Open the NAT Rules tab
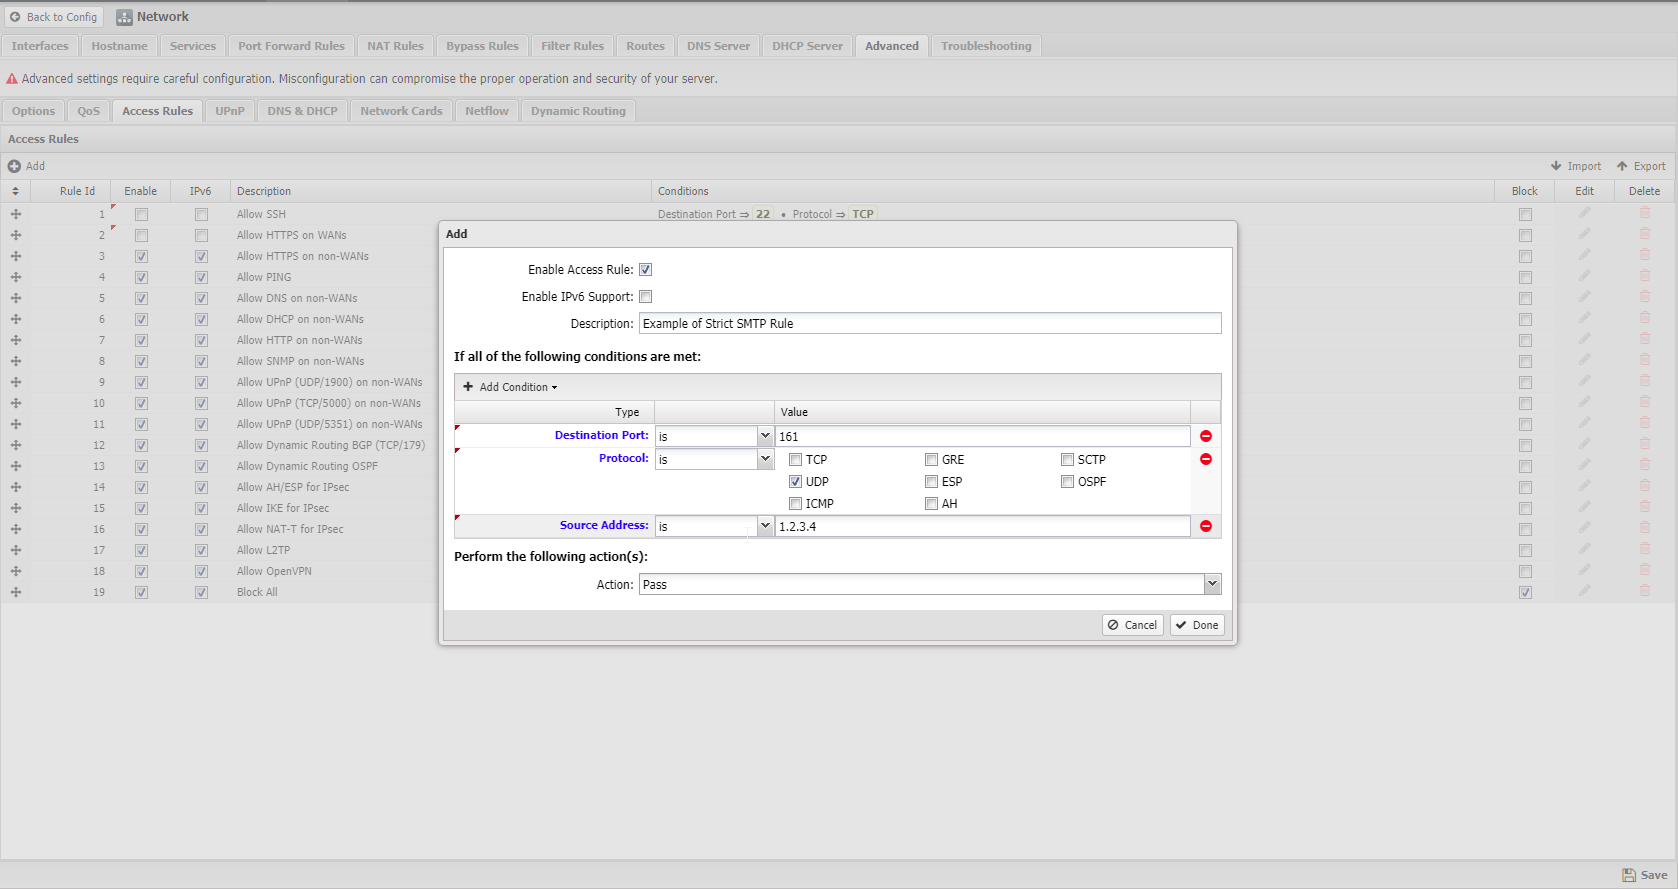This screenshot has width=1678, height=889. click(395, 46)
